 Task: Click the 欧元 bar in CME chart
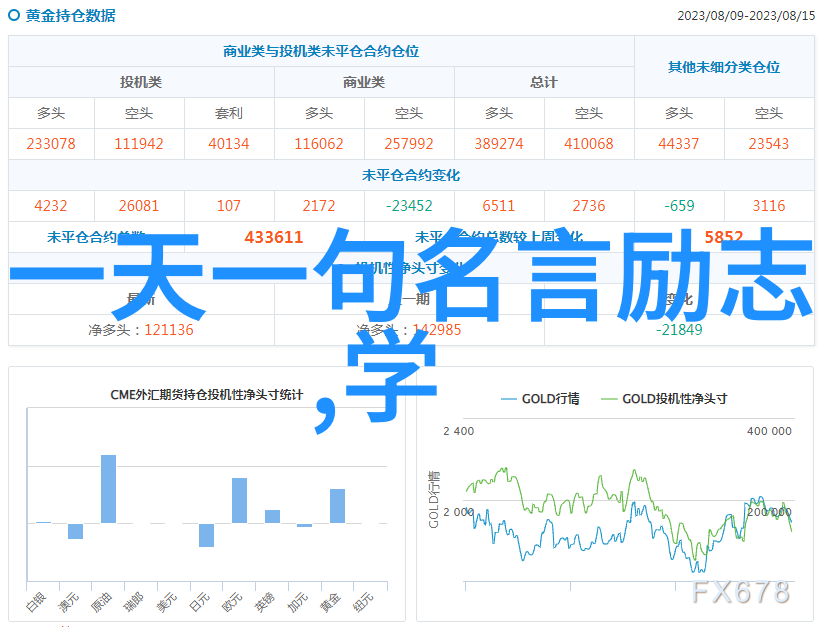pos(239,500)
